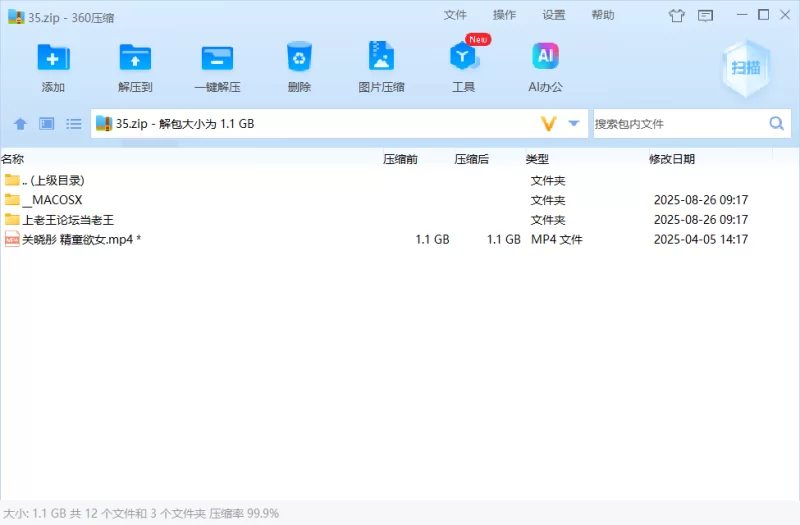Click the 添加 (Add) toolbar icon
This screenshot has height=525, width=800.
(x=53, y=57)
